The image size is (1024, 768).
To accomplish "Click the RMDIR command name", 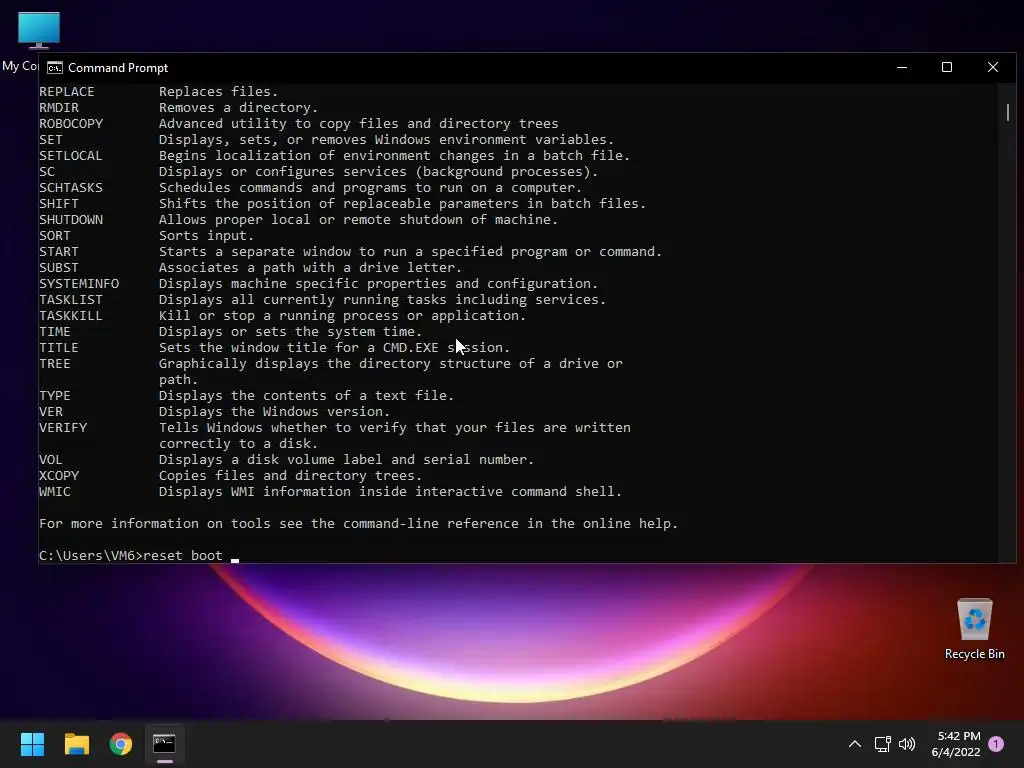I will click(59, 108).
